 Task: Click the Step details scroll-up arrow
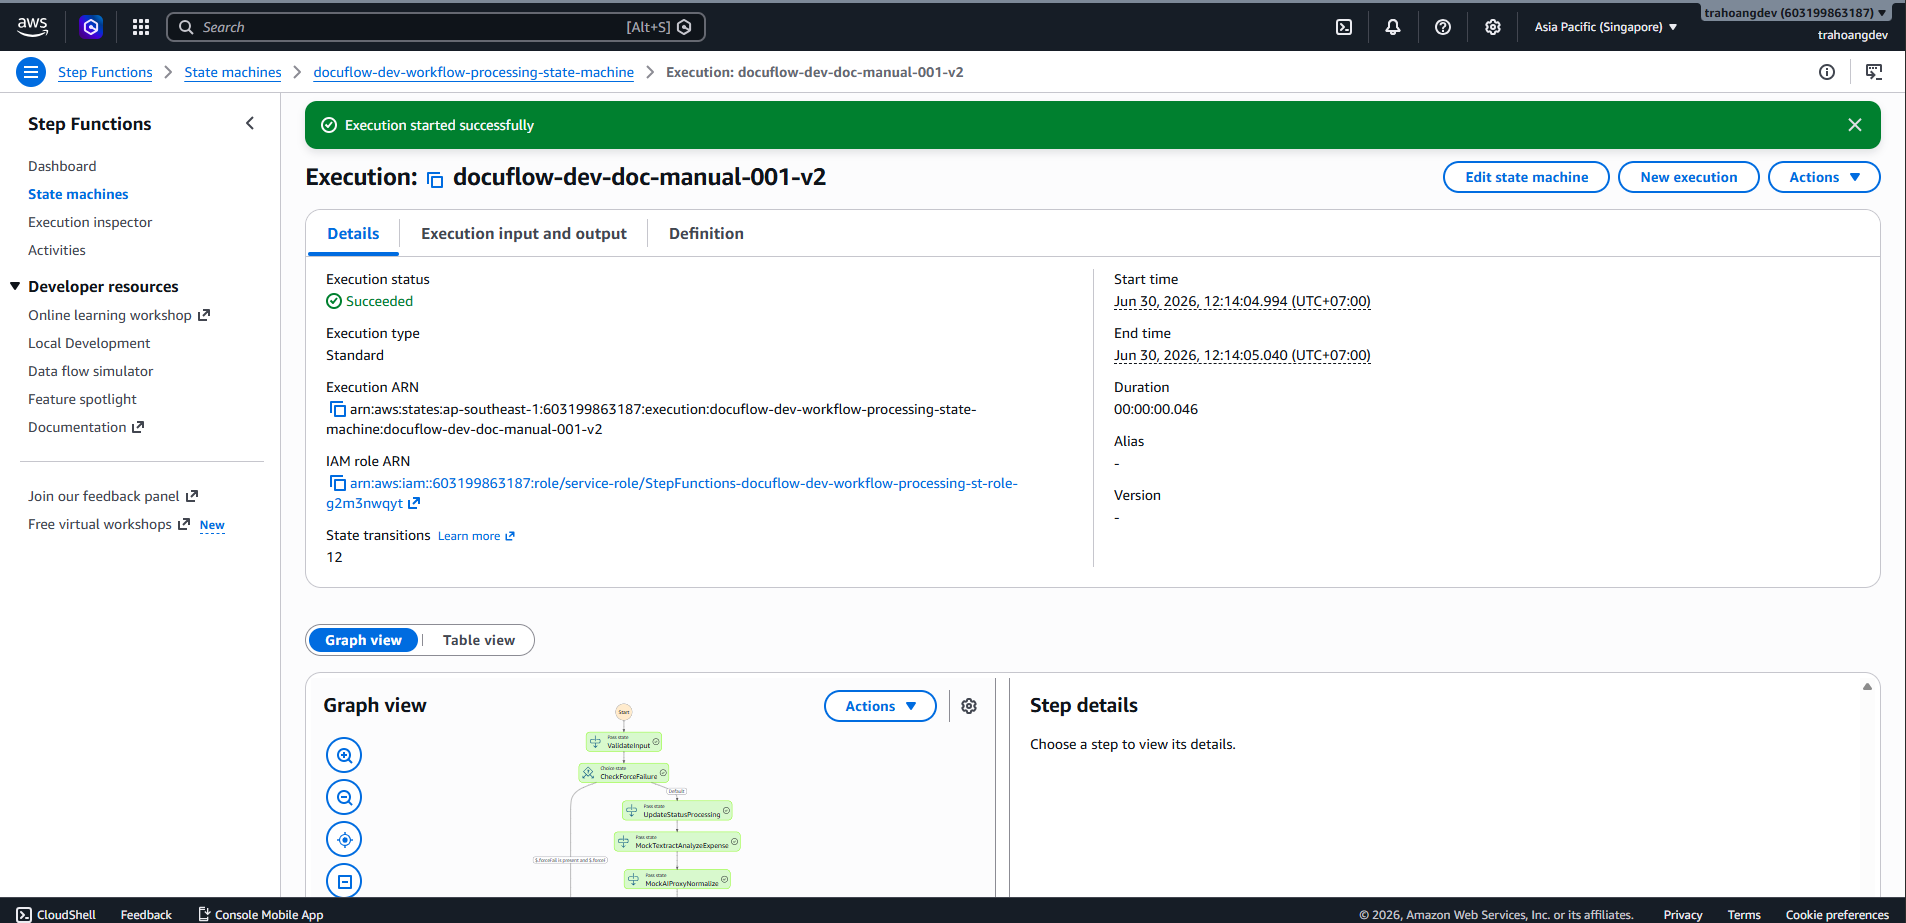tap(1867, 686)
